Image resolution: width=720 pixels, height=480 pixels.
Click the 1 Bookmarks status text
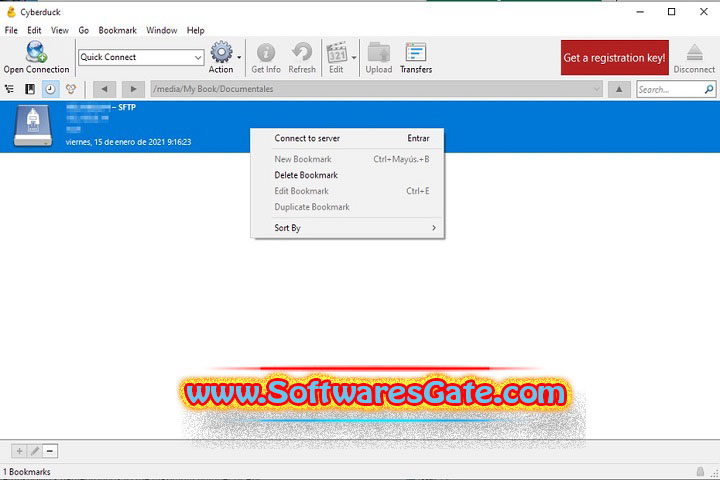[27, 472]
